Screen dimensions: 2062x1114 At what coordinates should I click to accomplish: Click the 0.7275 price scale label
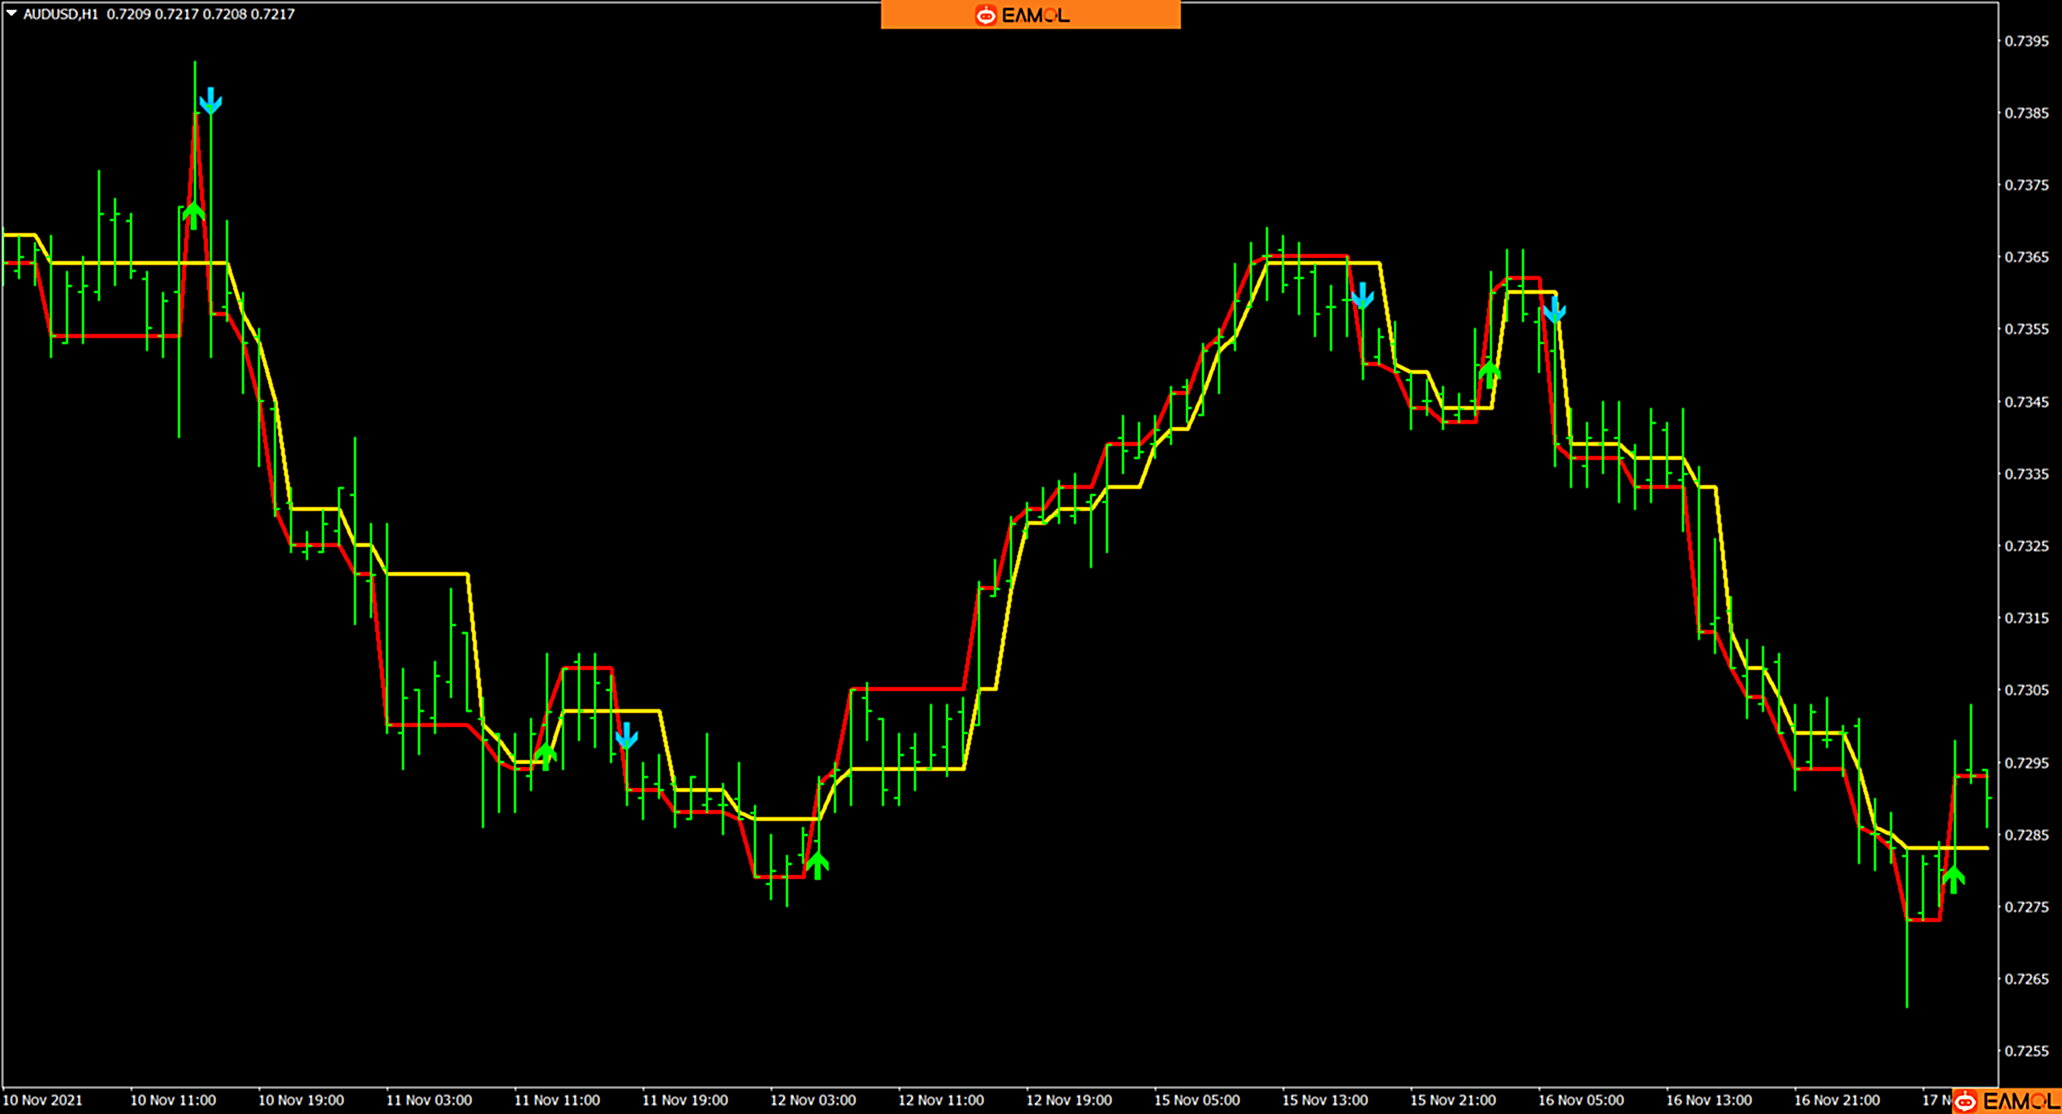pyautogui.click(x=2026, y=907)
